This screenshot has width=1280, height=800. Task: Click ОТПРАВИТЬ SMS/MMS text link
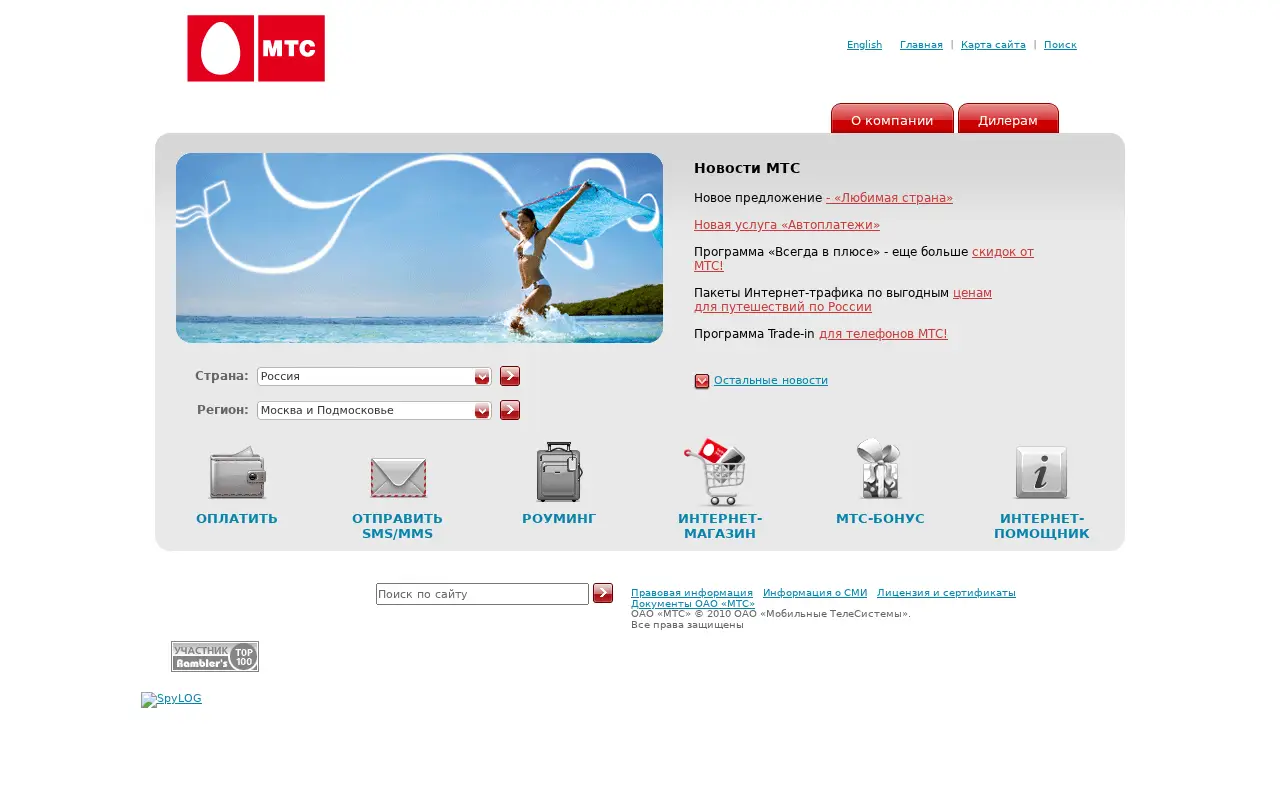(397, 526)
